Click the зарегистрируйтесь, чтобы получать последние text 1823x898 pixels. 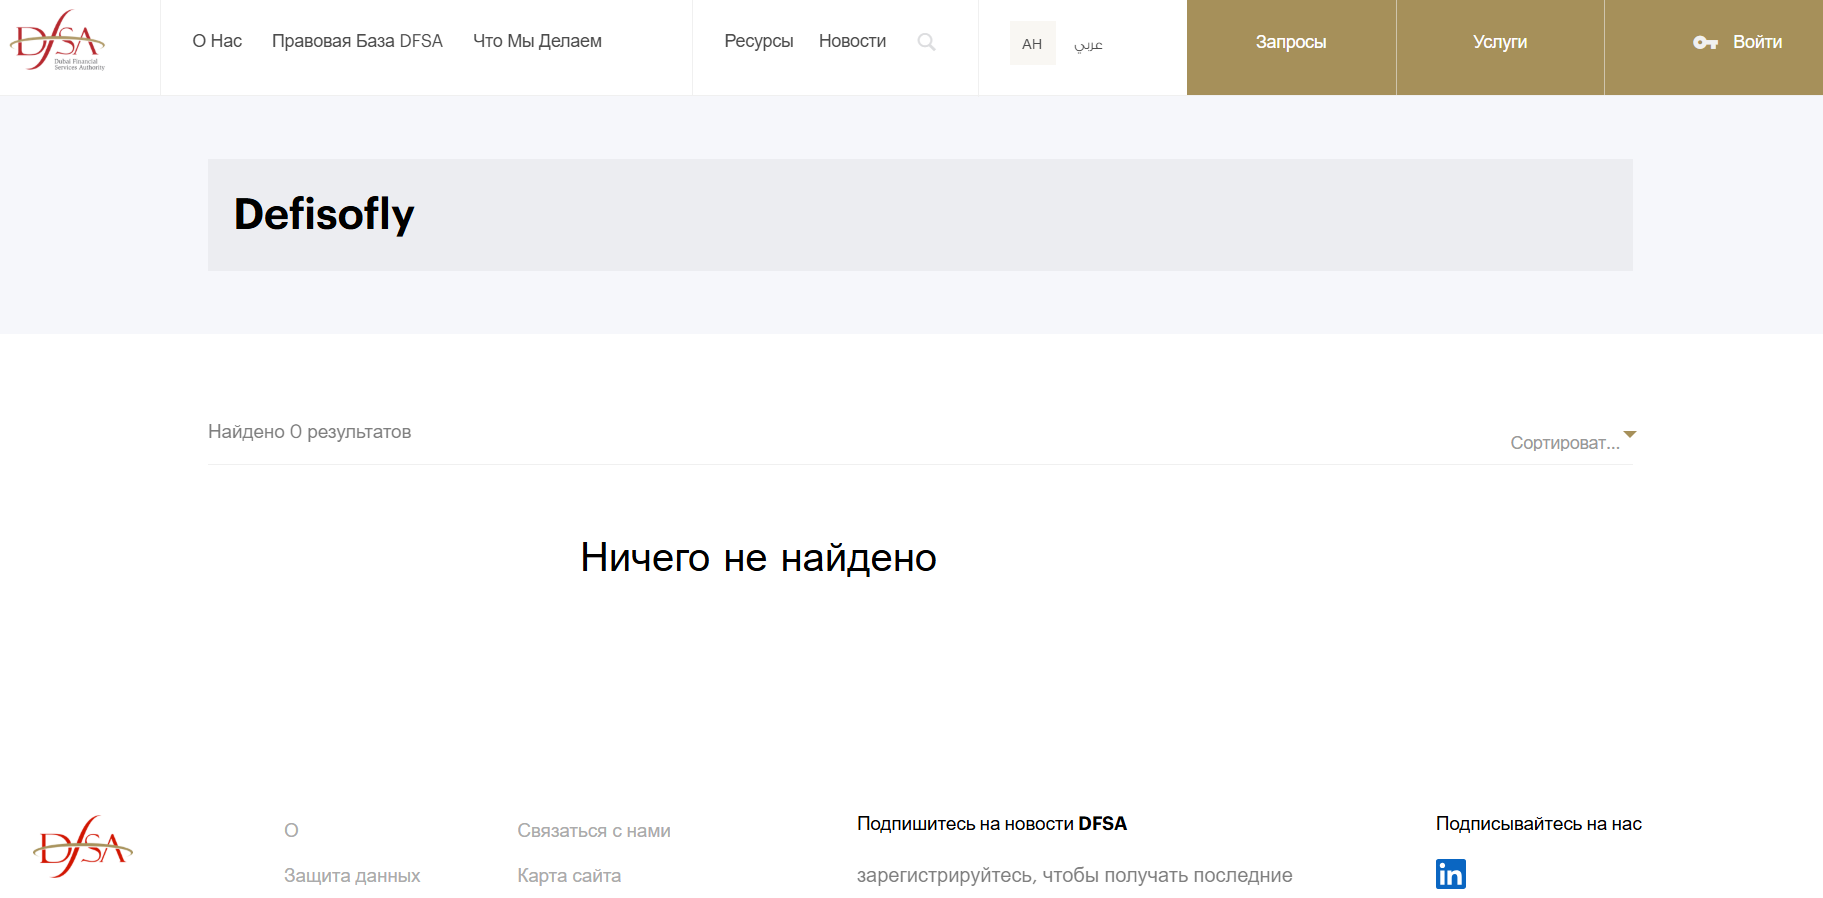tap(1074, 875)
